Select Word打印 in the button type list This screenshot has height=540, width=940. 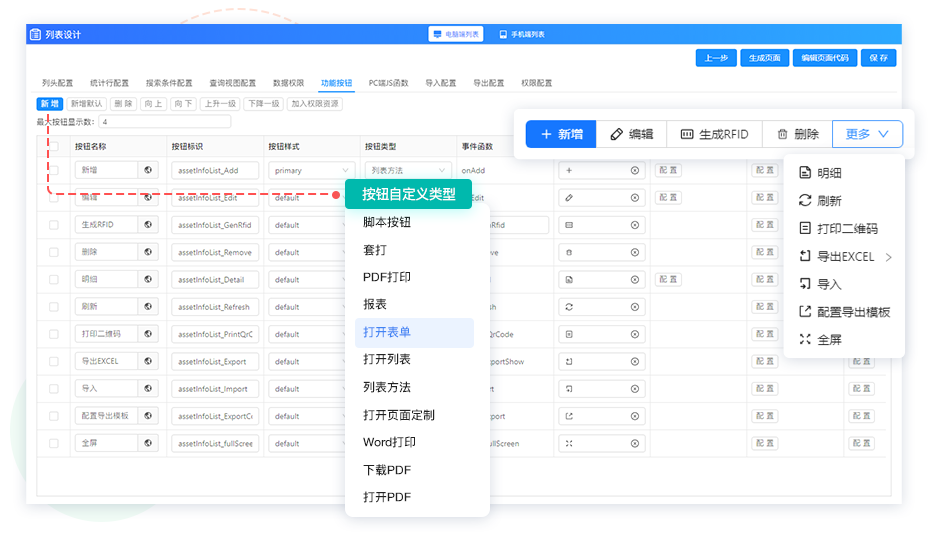tap(389, 442)
